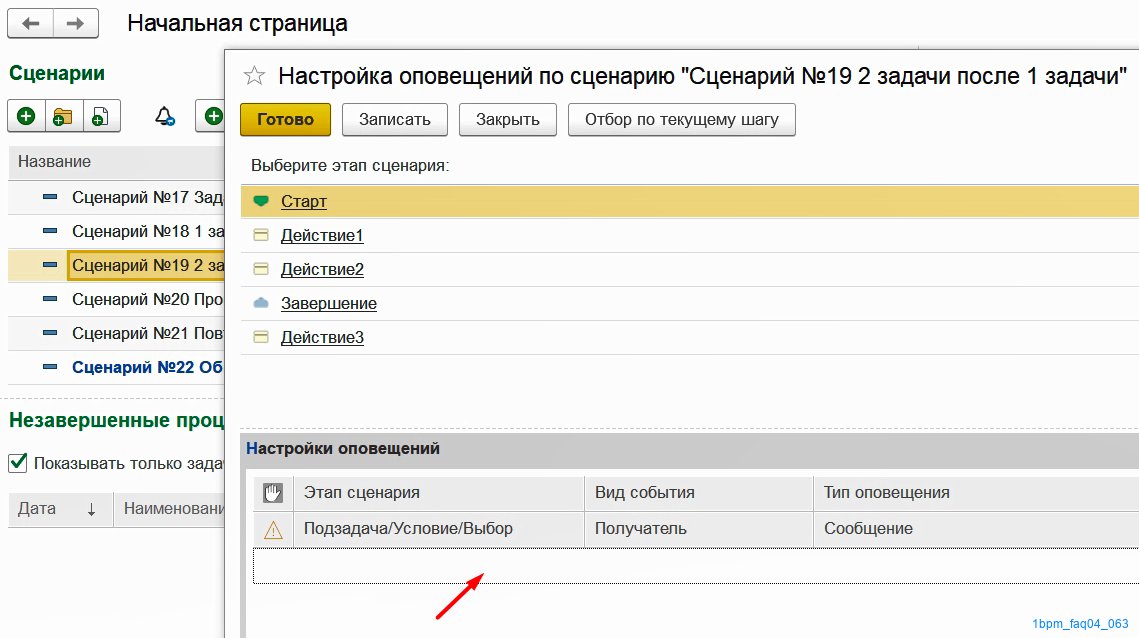Click the cloud icon beside Завершение
This screenshot has height=638, width=1139.
pyautogui.click(x=261, y=303)
